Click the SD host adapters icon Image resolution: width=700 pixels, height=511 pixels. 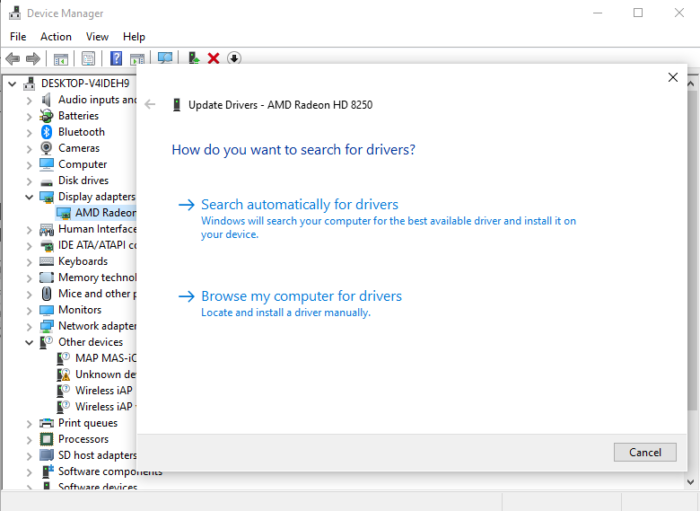46,455
